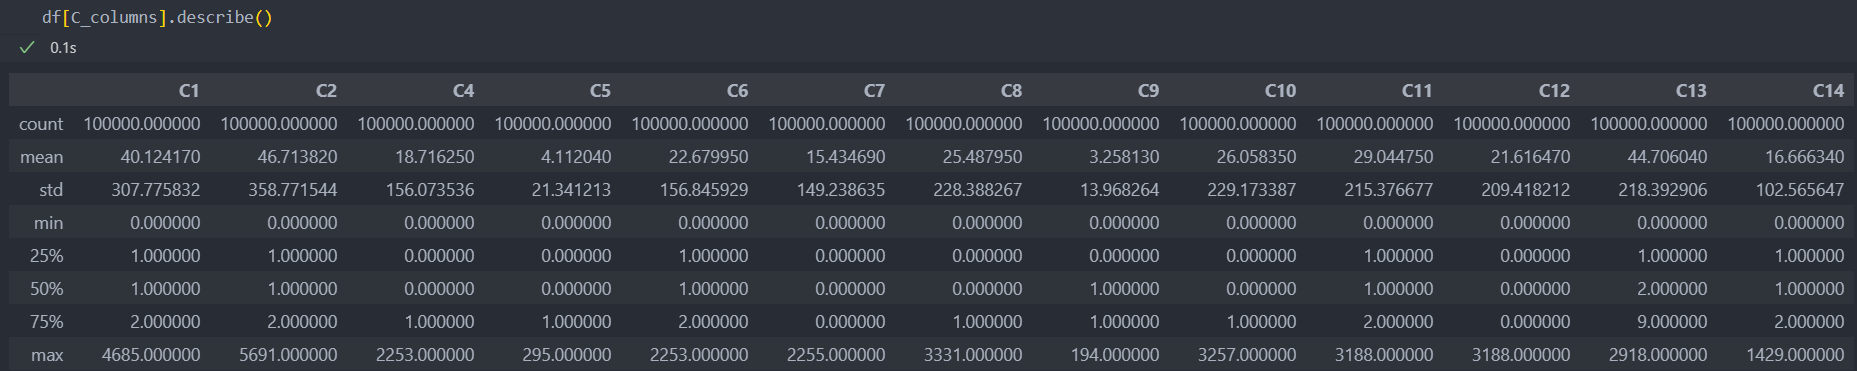The width and height of the screenshot is (1857, 371).
Task: Click the green execution success checkmark icon
Action: click(27, 47)
